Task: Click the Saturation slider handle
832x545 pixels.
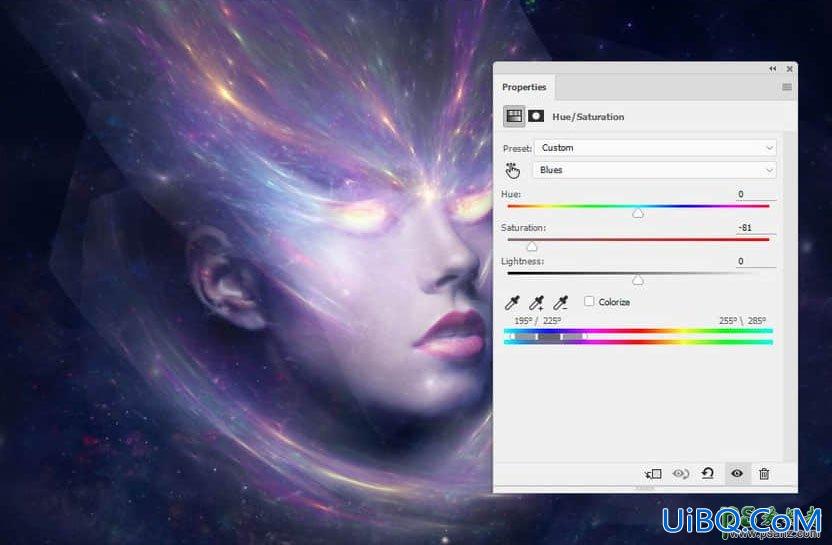Action: 532,247
